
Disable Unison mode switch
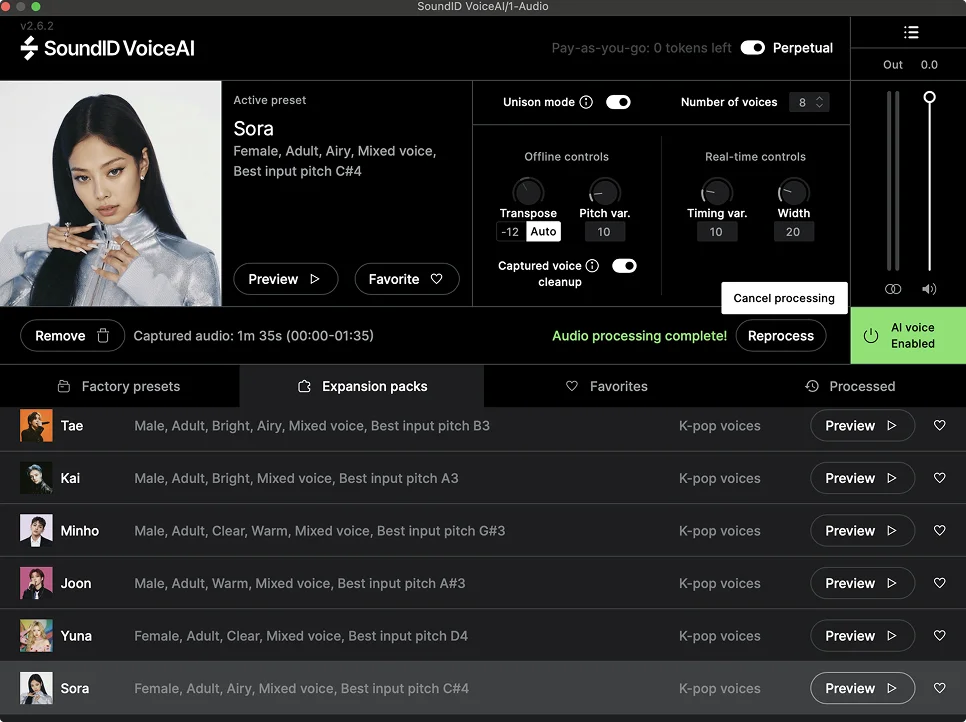point(618,102)
